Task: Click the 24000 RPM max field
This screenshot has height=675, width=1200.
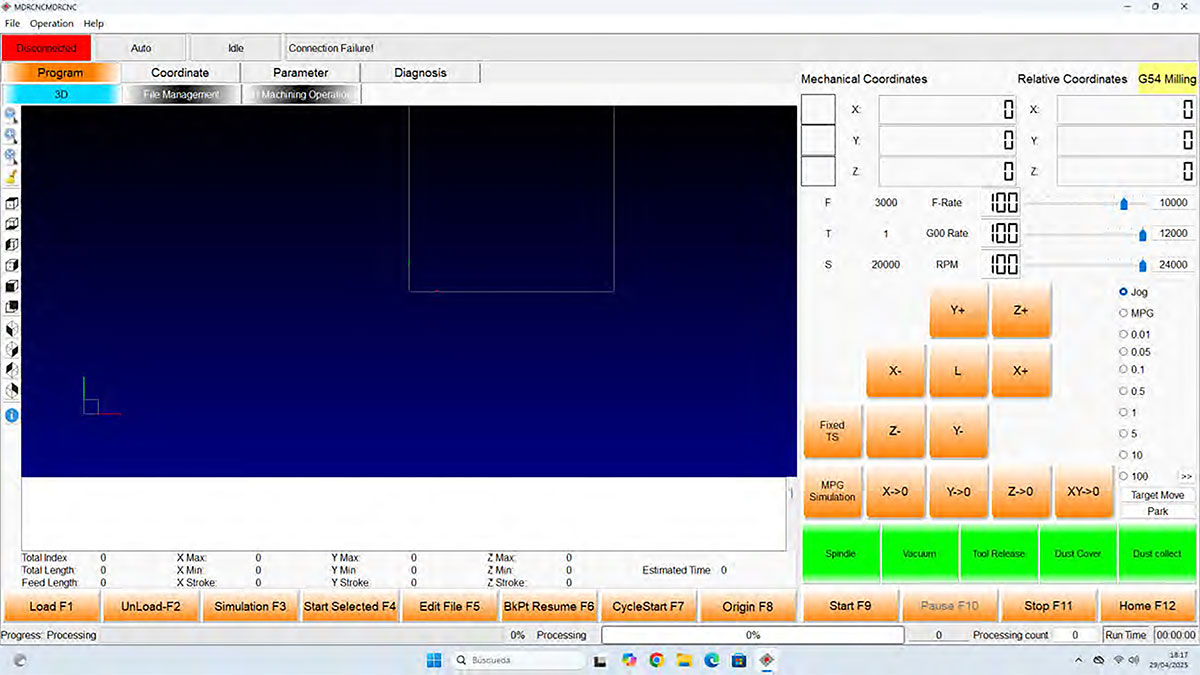Action: [x=1172, y=265]
